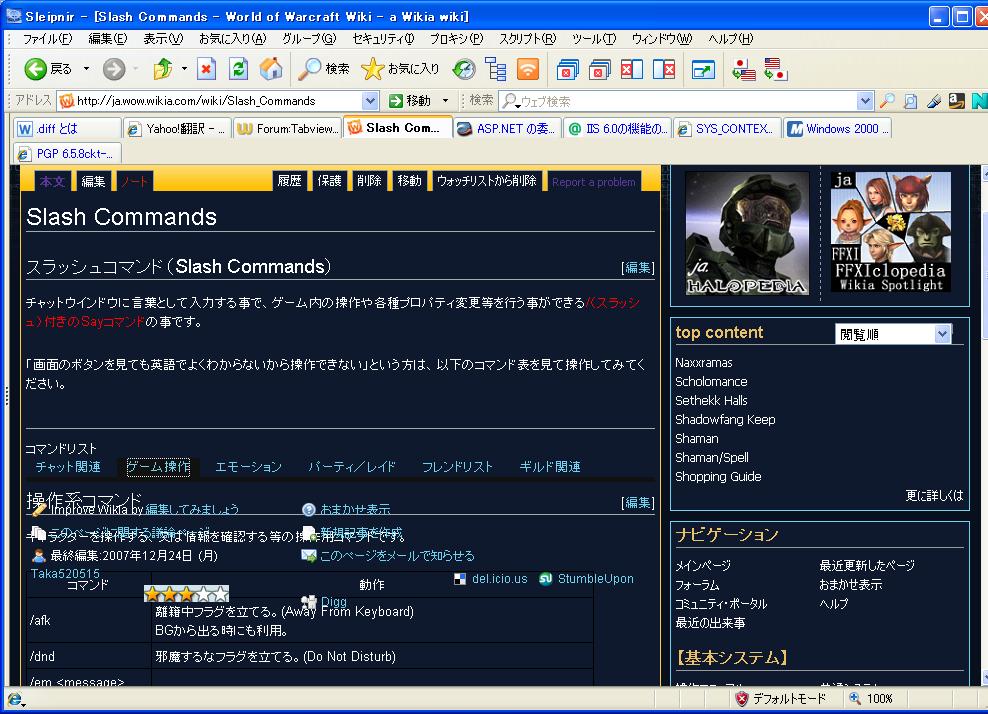
Task: Open the History clock icon
Action: [464, 69]
